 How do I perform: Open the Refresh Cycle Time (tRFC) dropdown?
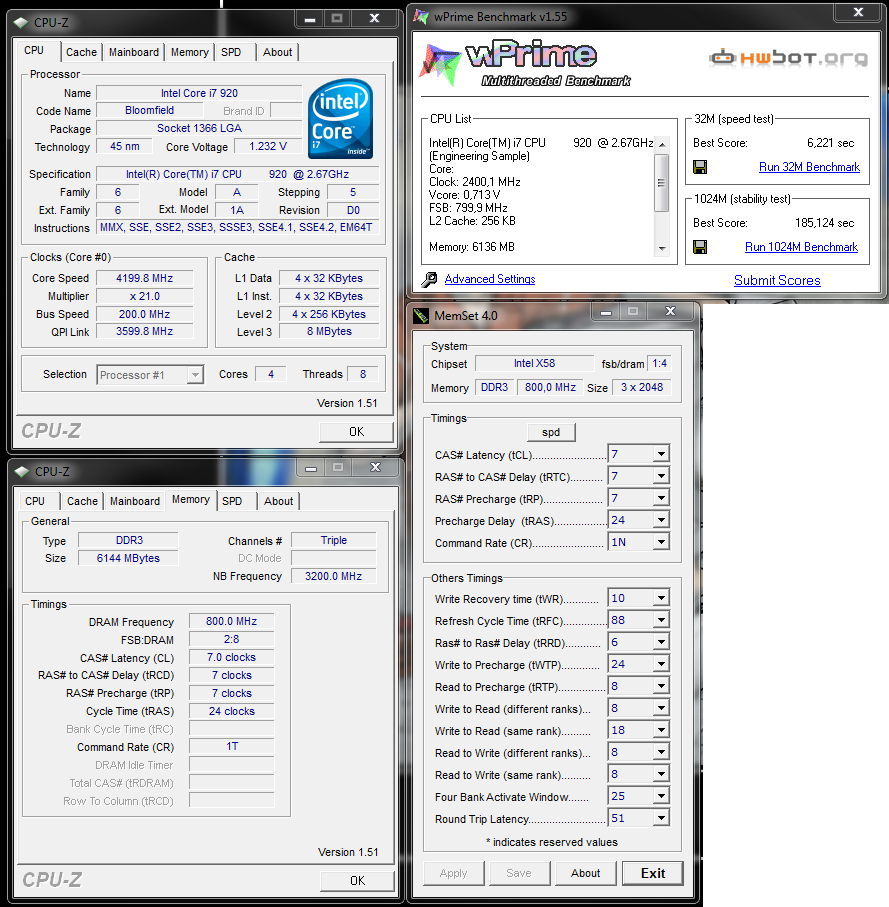coord(661,620)
